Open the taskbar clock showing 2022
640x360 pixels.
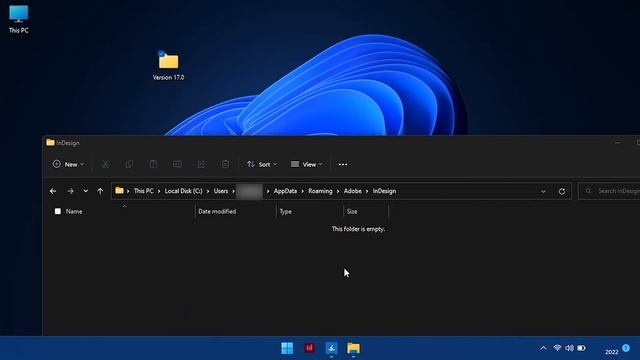click(x=611, y=352)
